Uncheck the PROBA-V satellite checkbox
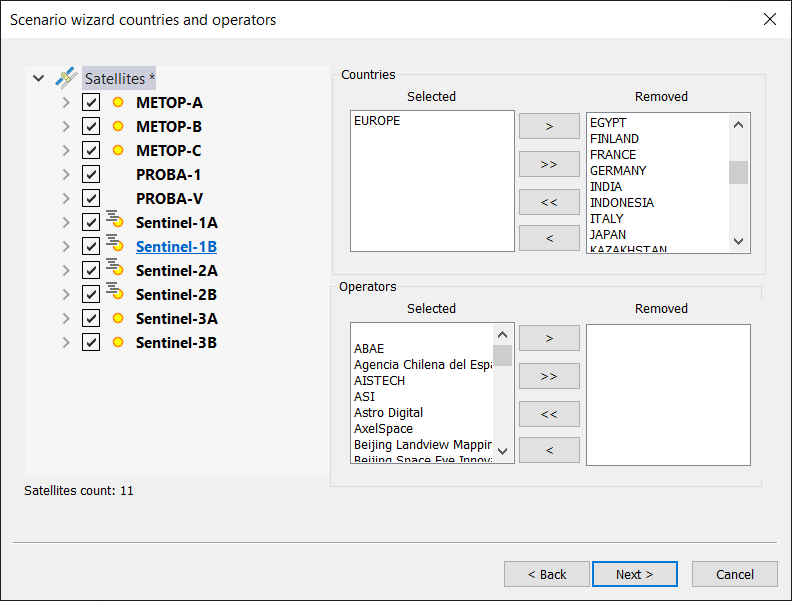 91,198
